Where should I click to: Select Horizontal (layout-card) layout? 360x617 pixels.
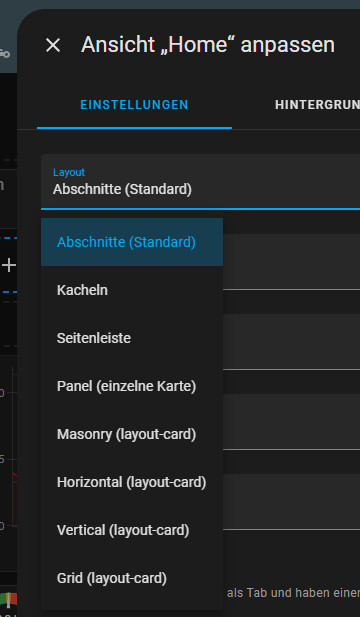[x=132, y=482]
